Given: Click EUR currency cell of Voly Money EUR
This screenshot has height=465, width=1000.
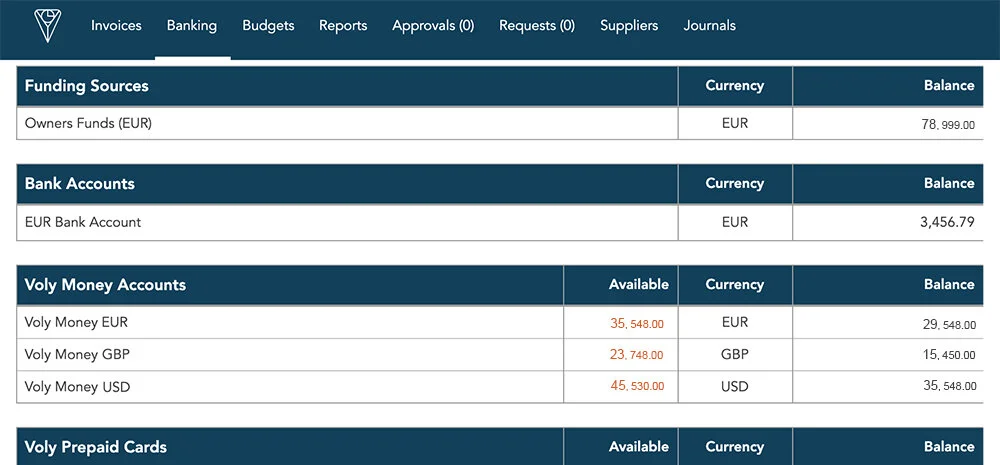Looking at the screenshot, I should click(x=735, y=322).
